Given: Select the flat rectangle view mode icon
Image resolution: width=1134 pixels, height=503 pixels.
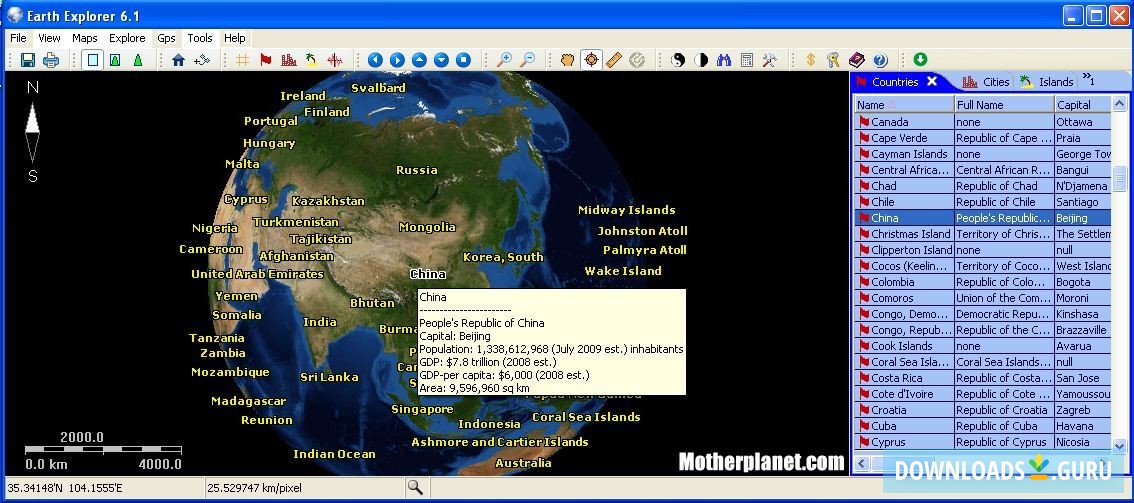Looking at the screenshot, I should click(x=93, y=60).
